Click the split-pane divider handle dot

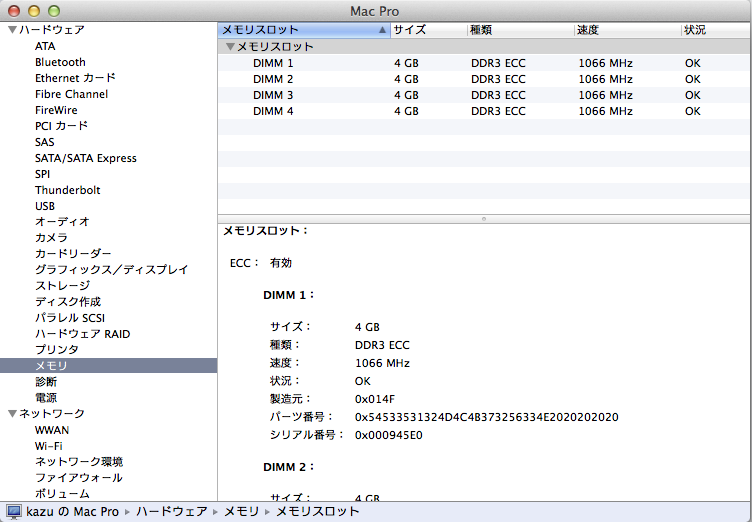pyautogui.click(x=484, y=219)
